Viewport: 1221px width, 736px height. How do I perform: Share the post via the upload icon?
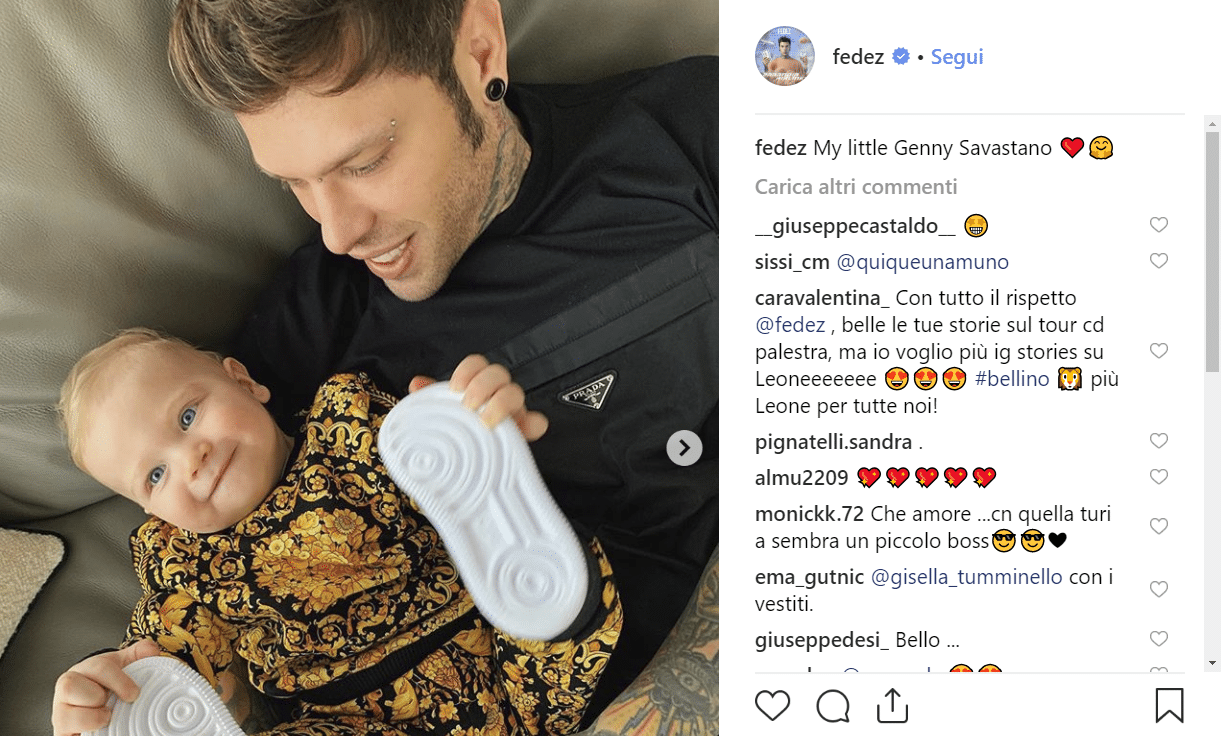(x=892, y=705)
